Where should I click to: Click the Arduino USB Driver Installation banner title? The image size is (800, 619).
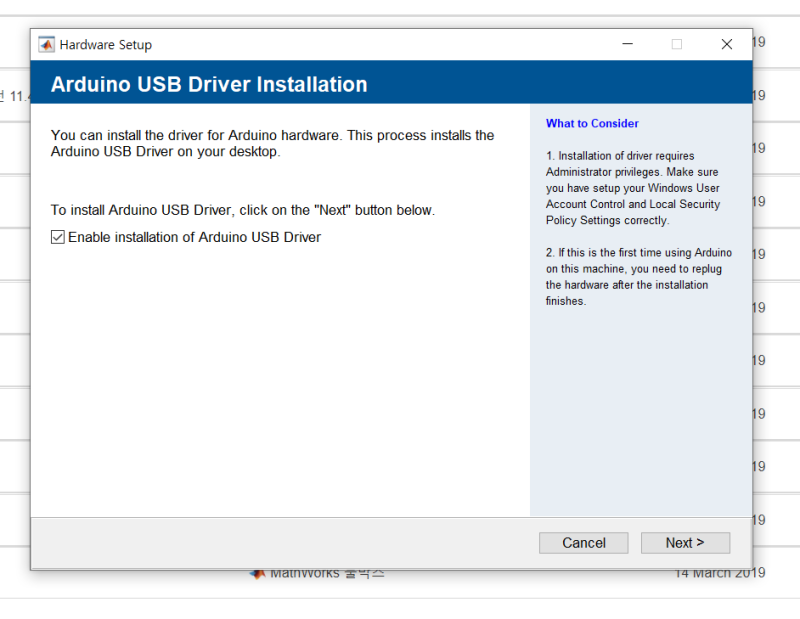coord(209,84)
